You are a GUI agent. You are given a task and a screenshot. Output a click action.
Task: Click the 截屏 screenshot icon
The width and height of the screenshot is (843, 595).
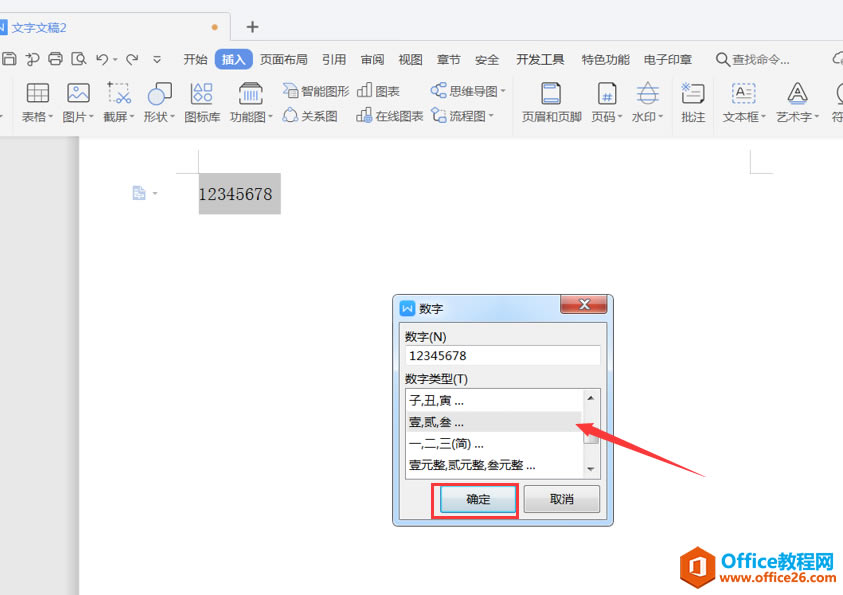(119, 94)
